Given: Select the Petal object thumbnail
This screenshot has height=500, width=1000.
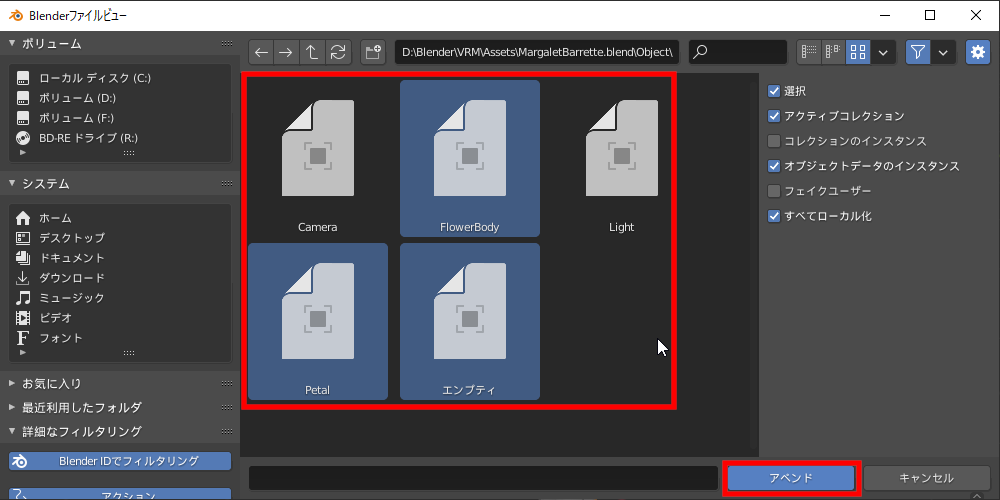Looking at the screenshot, I should (x=318, y=321).
